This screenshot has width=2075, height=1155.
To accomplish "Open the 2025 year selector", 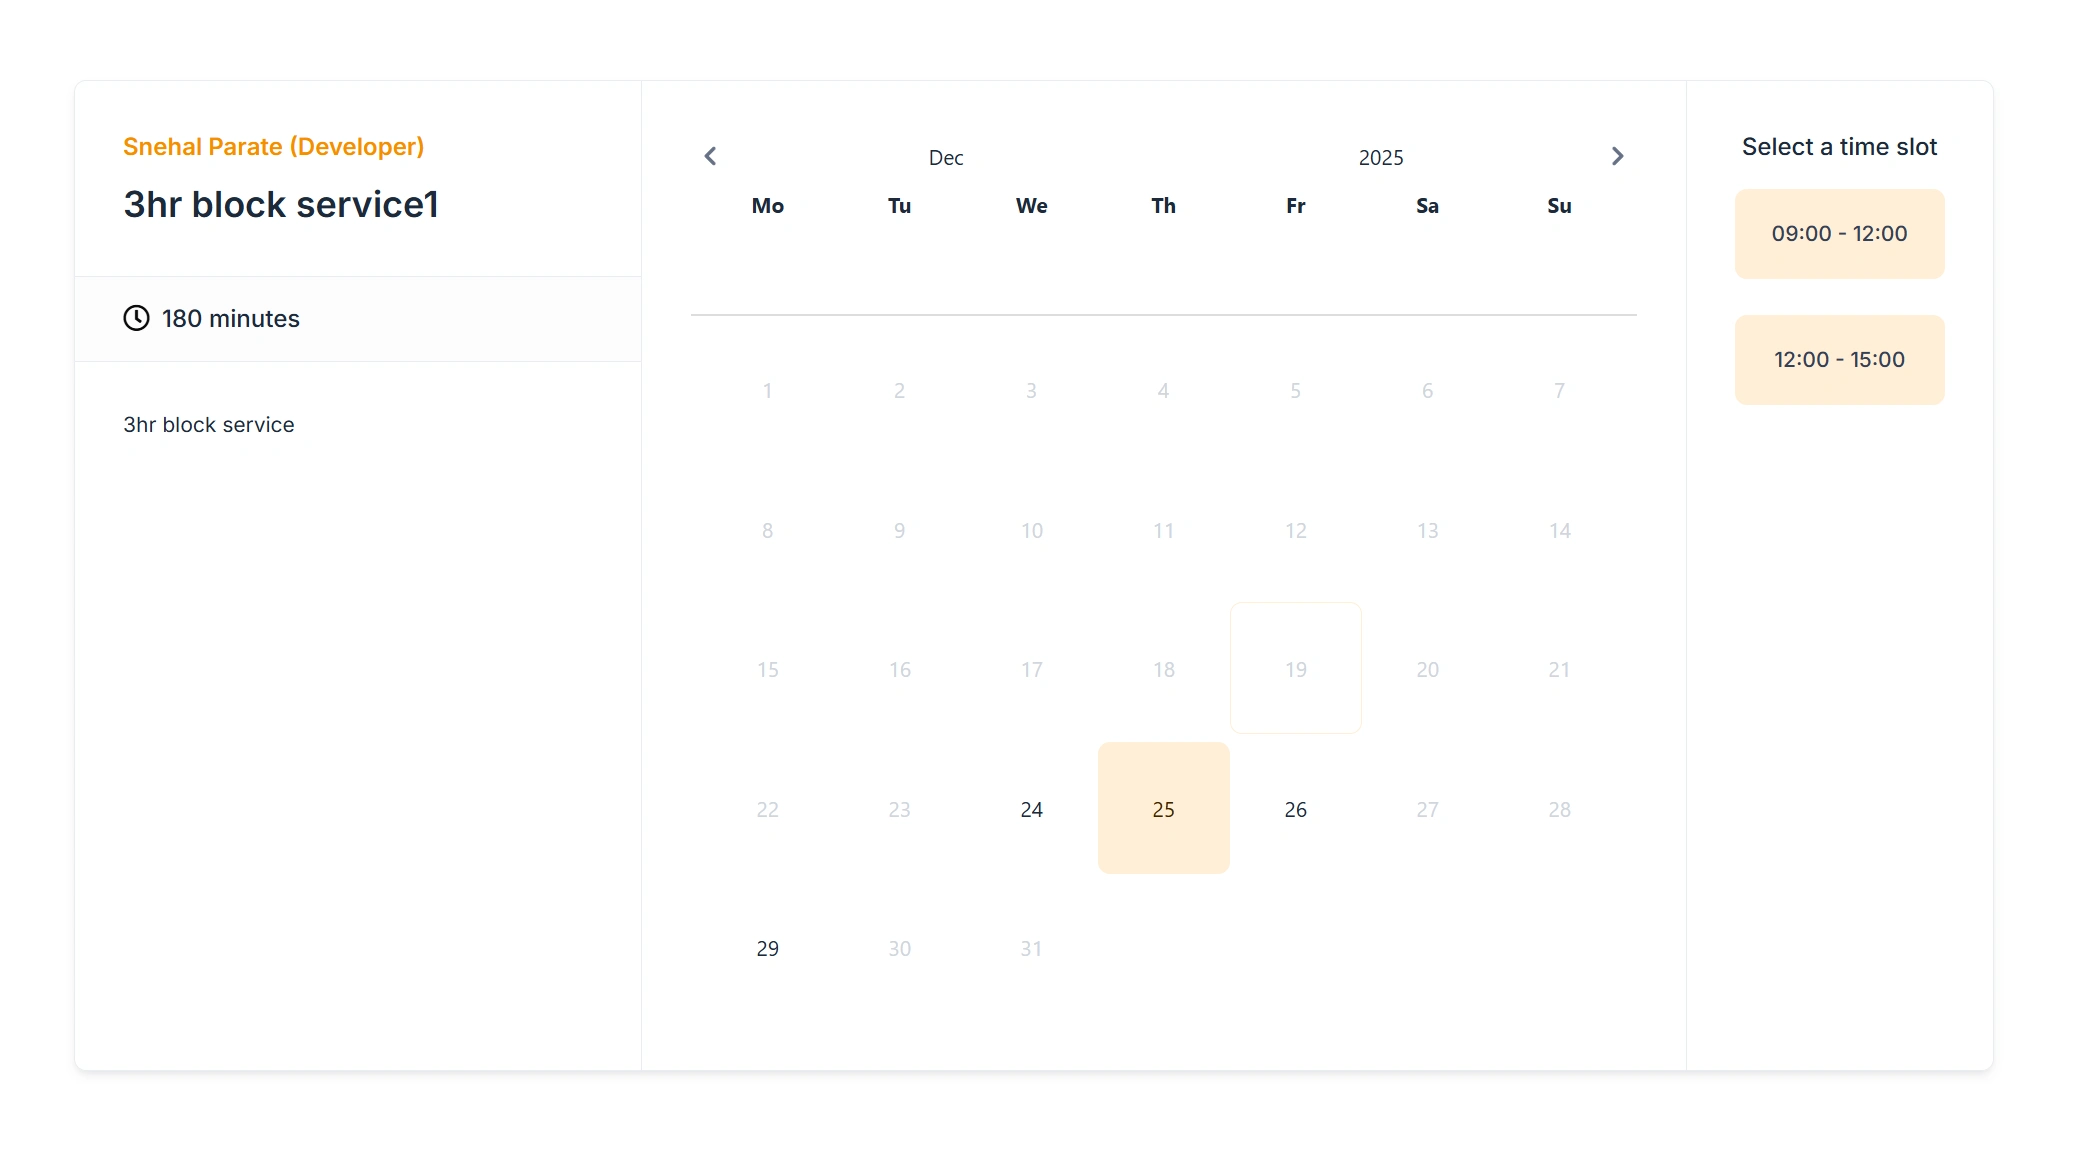I will click(1380, 158).
